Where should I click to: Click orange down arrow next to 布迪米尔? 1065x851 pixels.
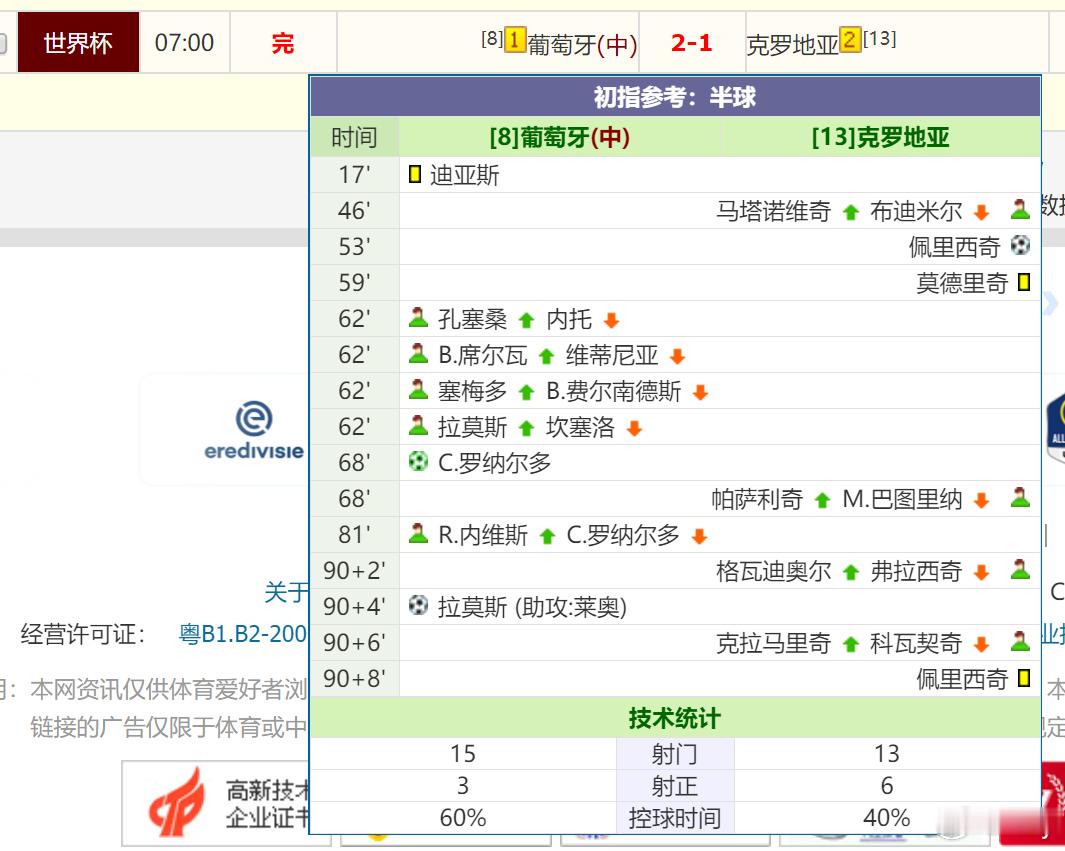(981, 212)
